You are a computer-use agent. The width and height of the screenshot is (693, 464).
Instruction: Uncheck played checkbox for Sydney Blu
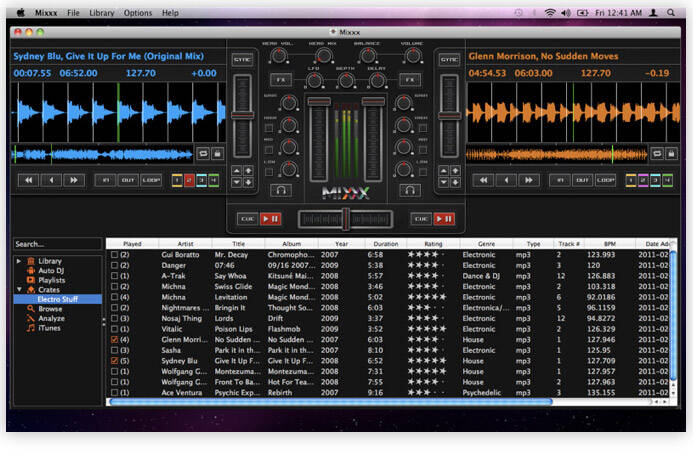114,361
